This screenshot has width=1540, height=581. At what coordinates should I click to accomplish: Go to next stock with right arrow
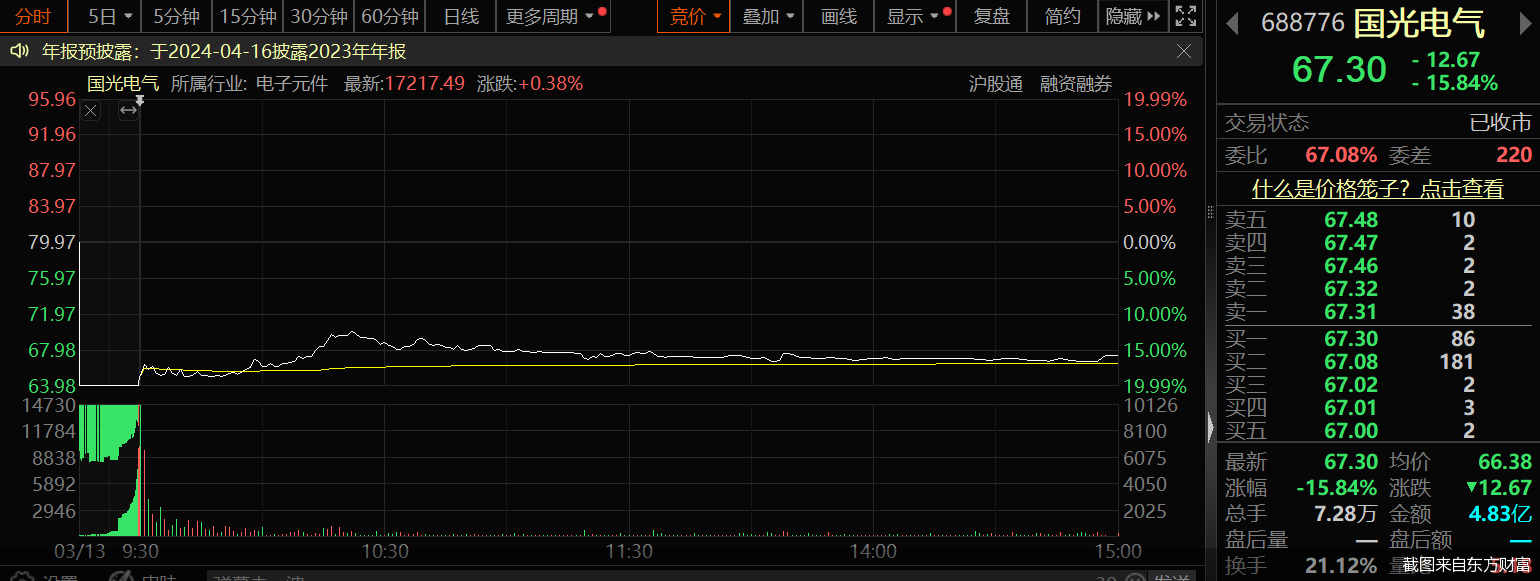[1524, 22]
